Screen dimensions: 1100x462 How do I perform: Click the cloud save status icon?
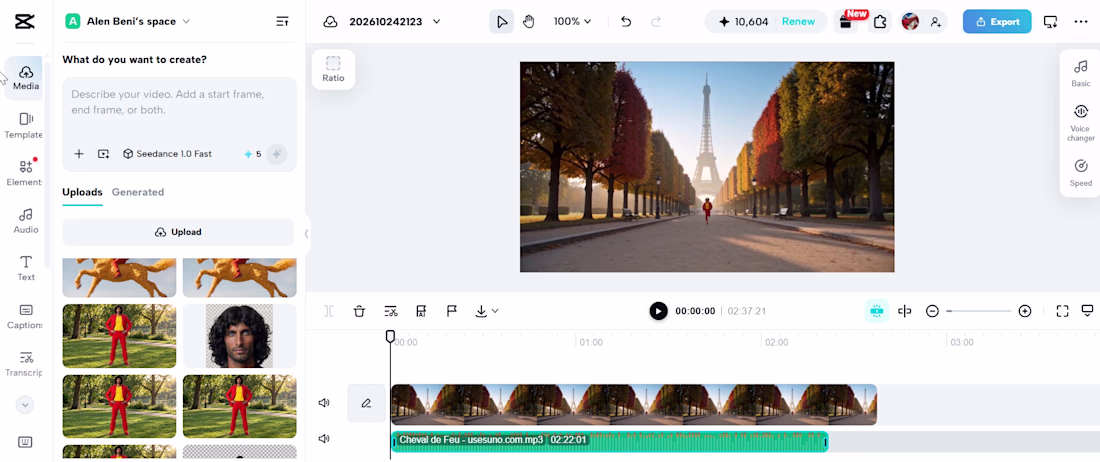[x=330, y=22]
